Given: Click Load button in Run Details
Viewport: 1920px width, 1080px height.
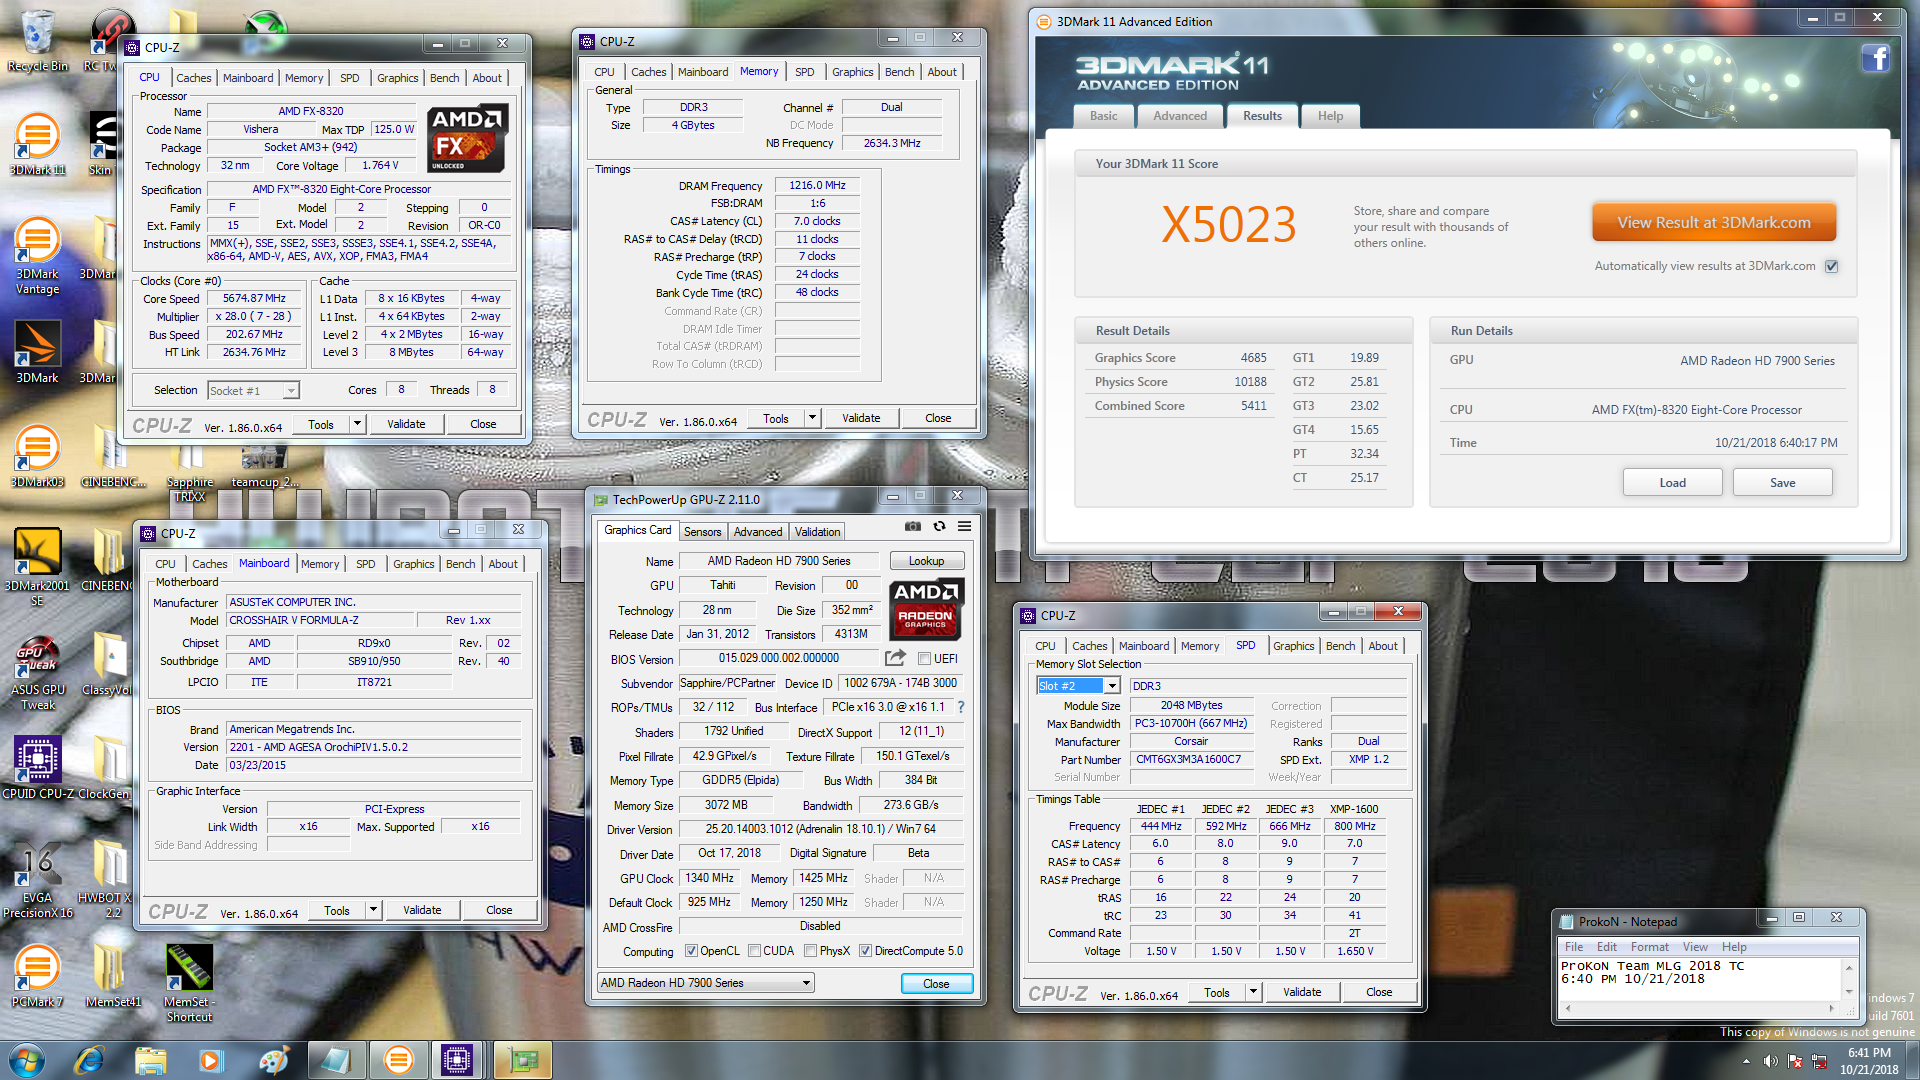Looking at the screenshot, I should (x=1672, y=482).
